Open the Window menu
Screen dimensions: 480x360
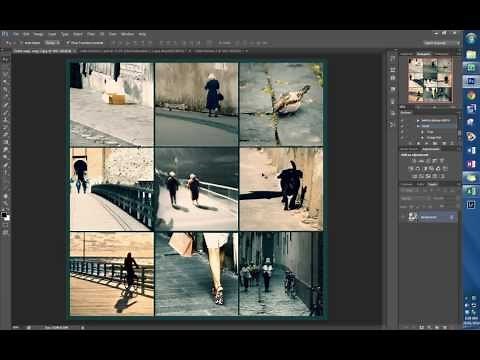[127, 34]
